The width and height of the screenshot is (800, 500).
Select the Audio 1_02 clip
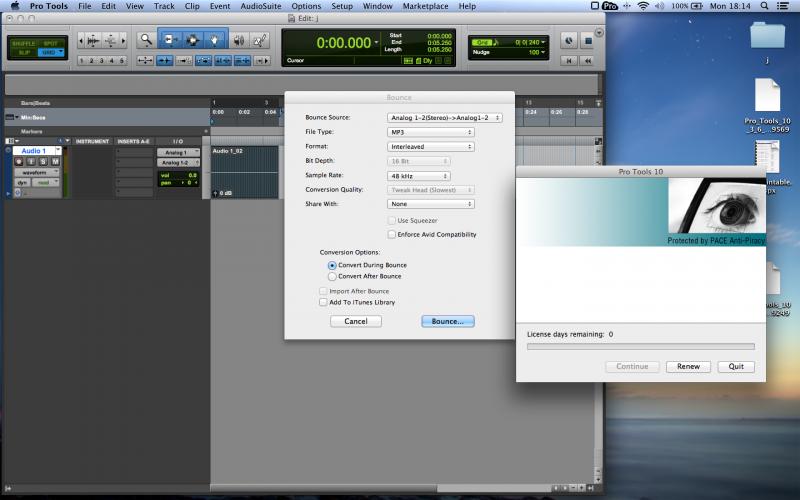point(245,172)
